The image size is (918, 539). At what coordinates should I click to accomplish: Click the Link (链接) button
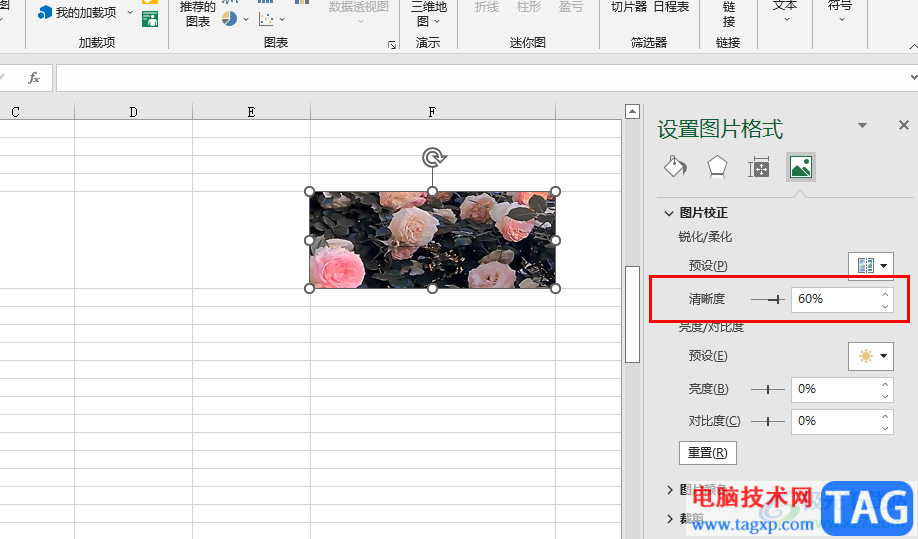[x=728, y=14]
